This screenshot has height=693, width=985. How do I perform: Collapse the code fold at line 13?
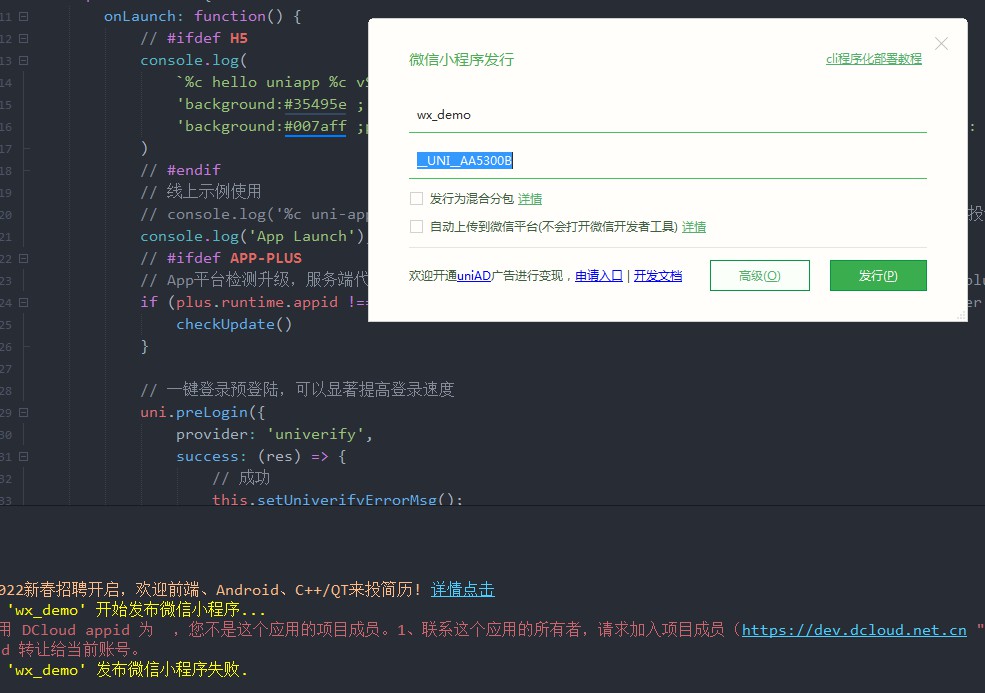click(23, 60)
